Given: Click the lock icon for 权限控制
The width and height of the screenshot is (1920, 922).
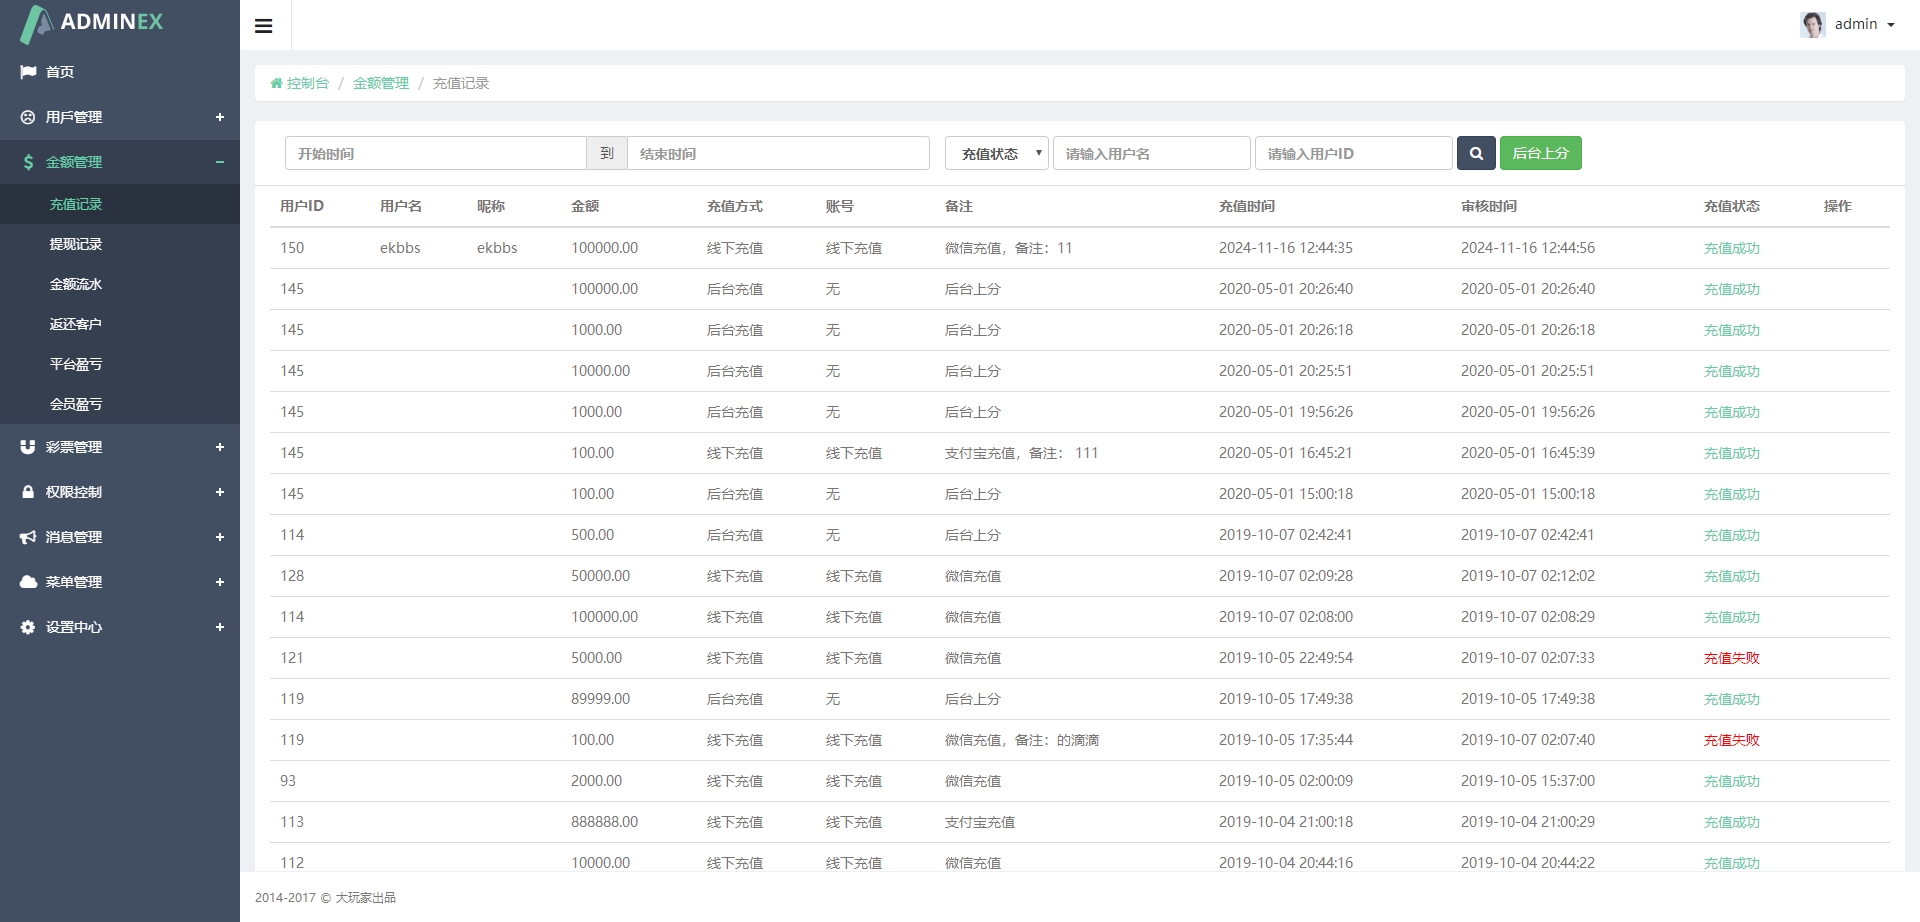Looking at the screenshot, I should [28, 492].
